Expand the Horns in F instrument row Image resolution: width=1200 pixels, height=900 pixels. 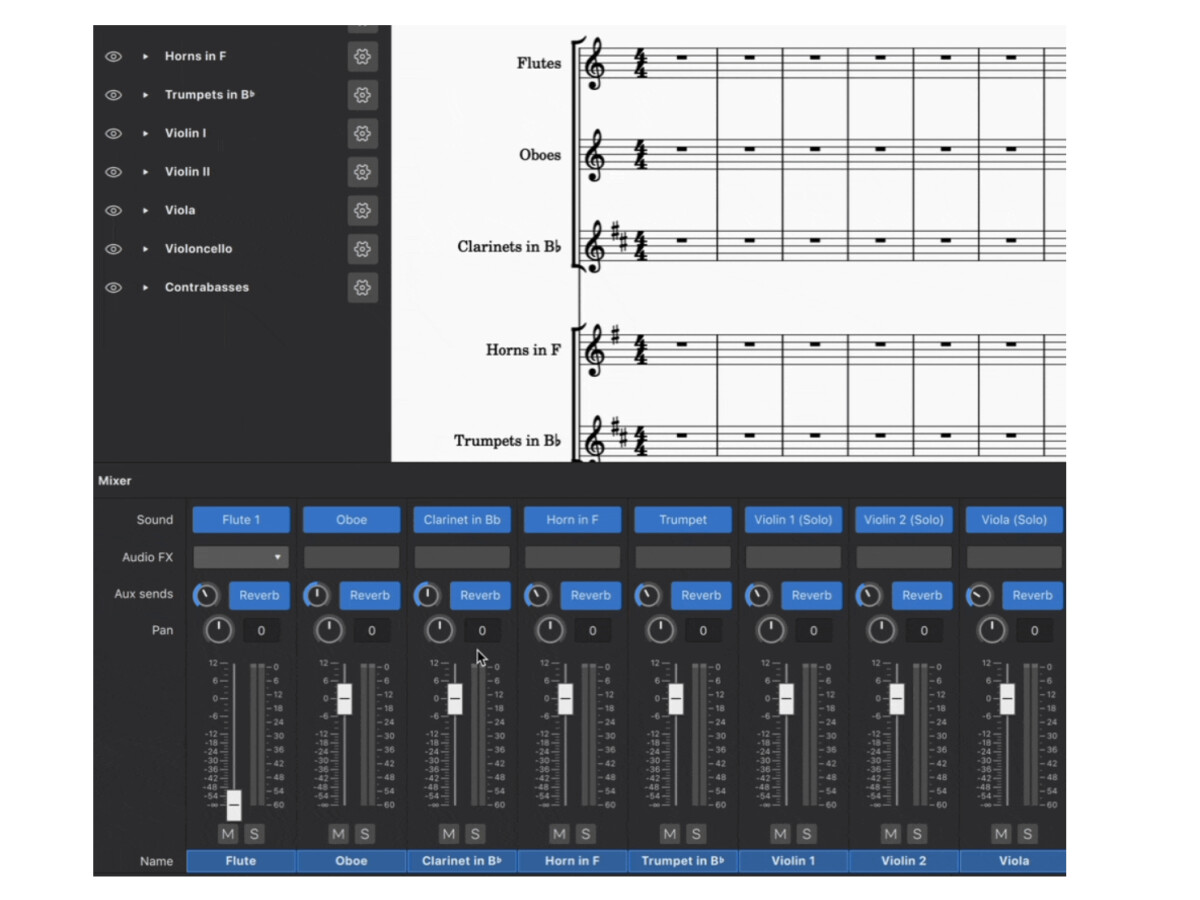pos(145,57)
